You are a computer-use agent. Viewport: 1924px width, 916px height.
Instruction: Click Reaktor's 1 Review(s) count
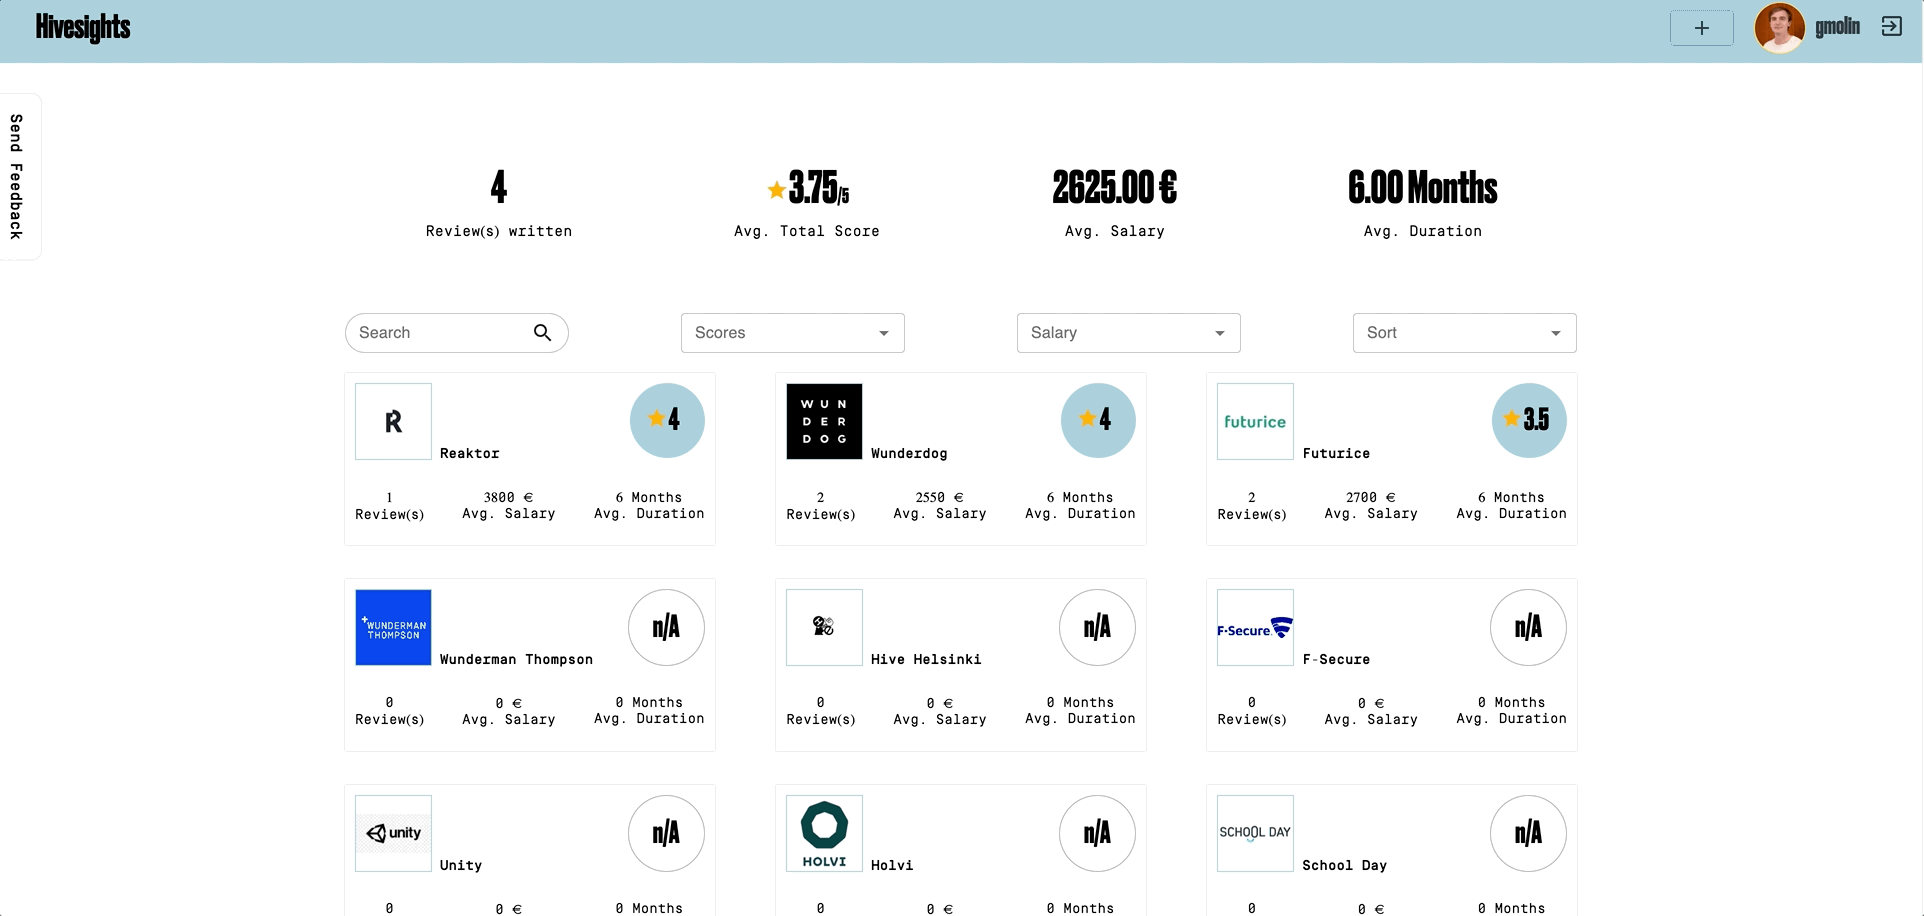point(390,505)
